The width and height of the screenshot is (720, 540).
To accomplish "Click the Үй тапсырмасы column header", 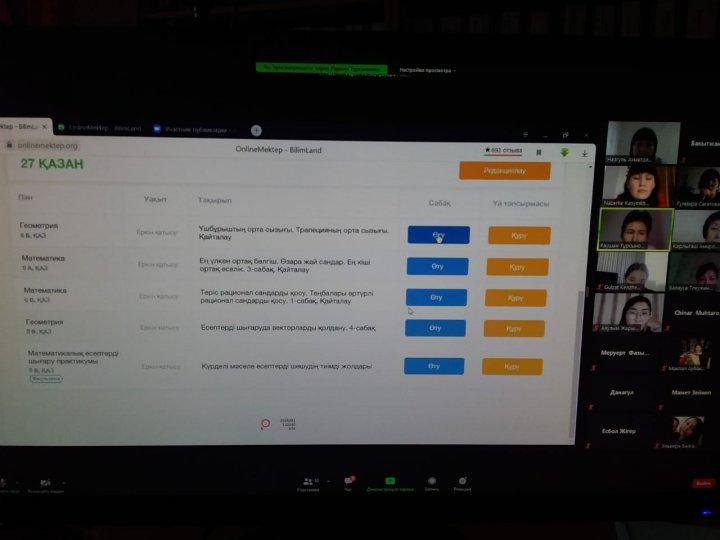I will pos(521,203).
